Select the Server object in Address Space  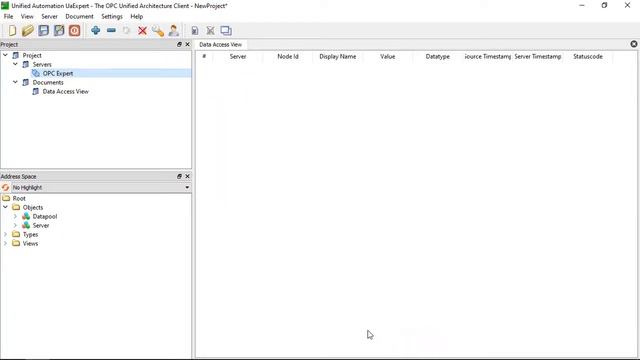(x=41, y=225)
